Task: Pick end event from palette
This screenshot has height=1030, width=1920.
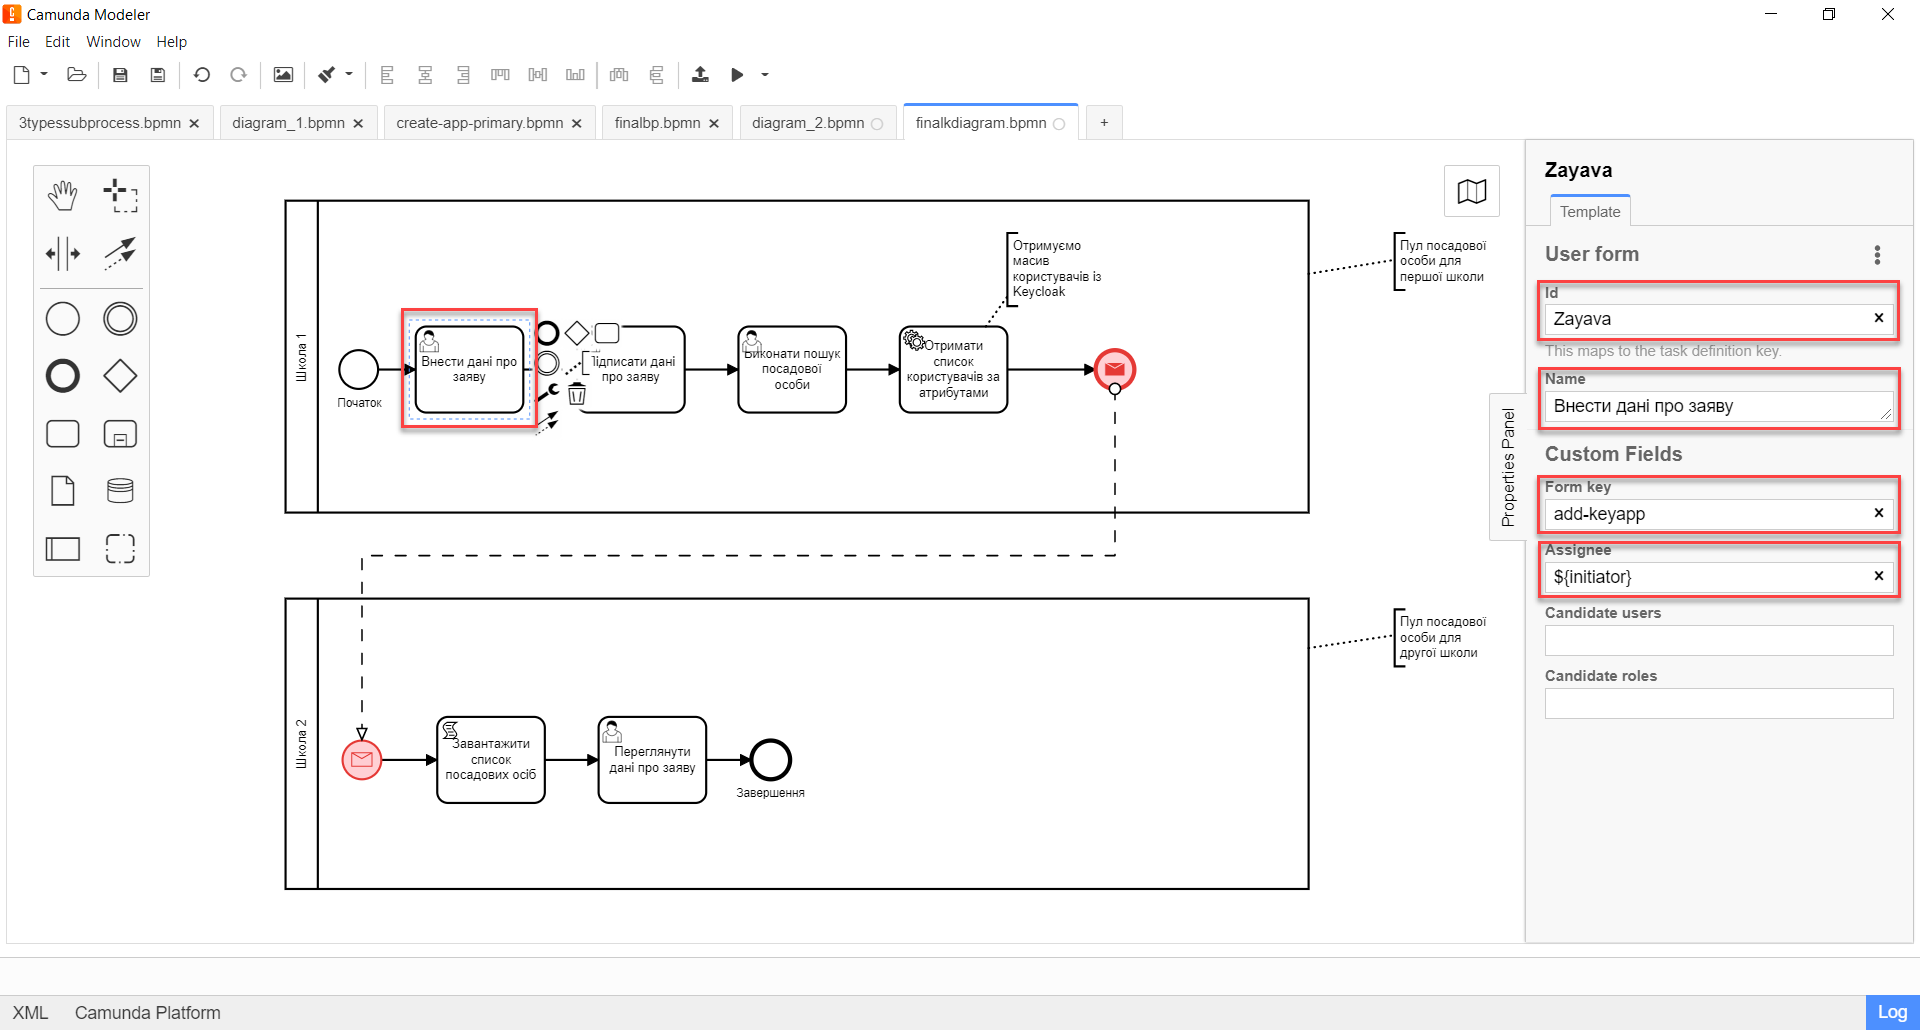Action: 63,376
